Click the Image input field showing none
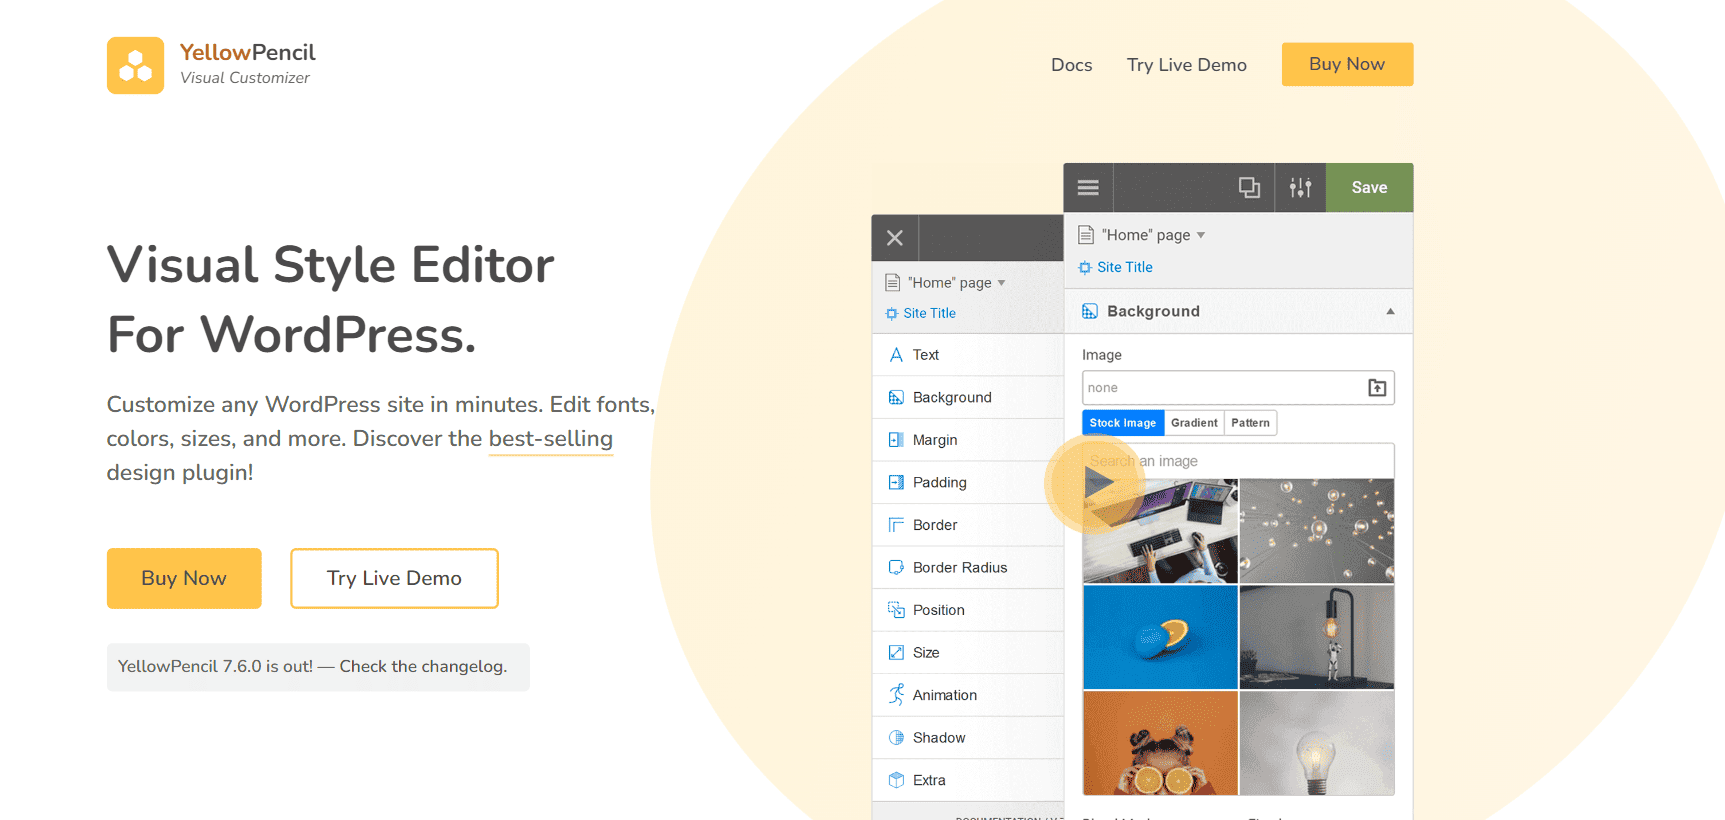Screen dimensions: 1725x820 click(1238, 388)
